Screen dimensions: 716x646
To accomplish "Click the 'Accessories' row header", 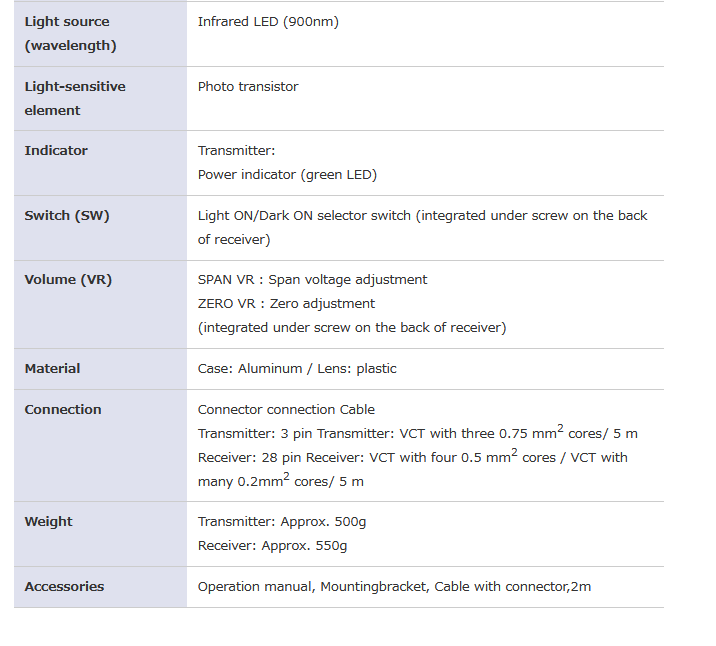I will coord(64,586).
